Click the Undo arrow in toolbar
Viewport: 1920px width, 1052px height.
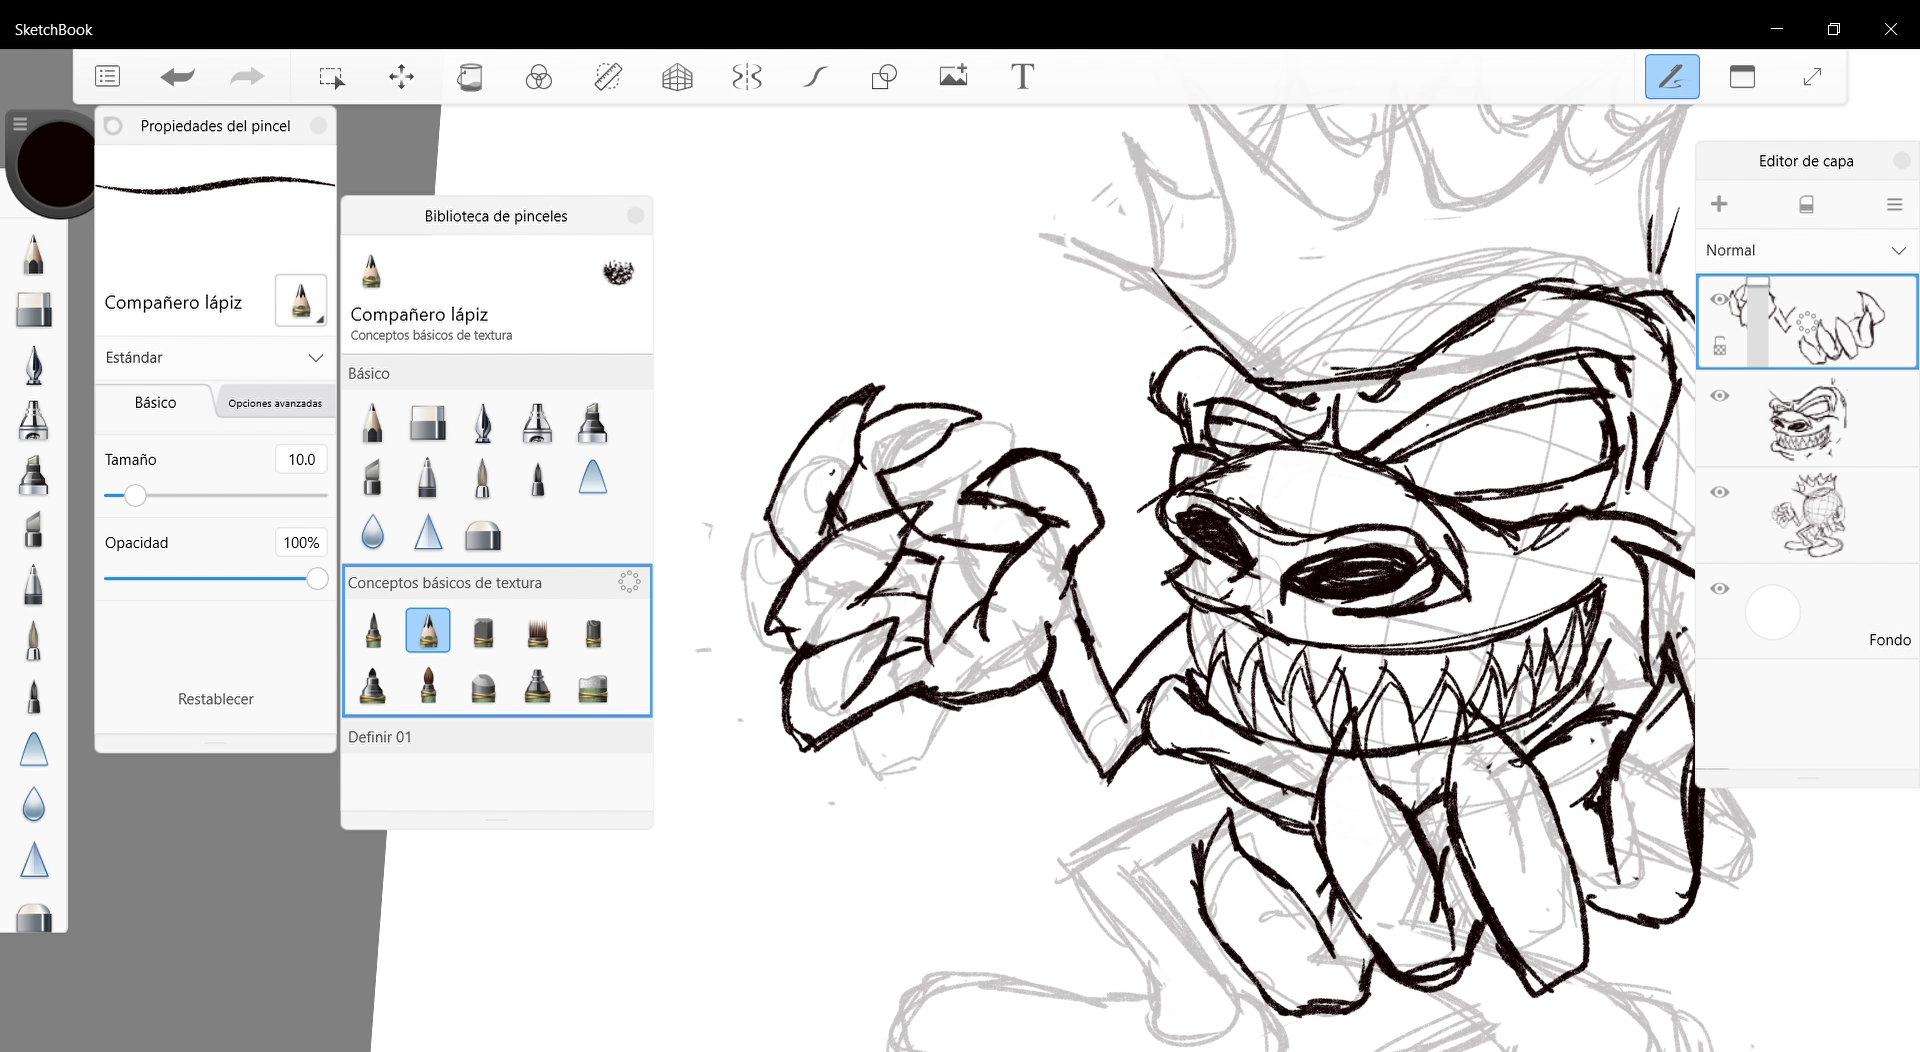pos(177,77)
